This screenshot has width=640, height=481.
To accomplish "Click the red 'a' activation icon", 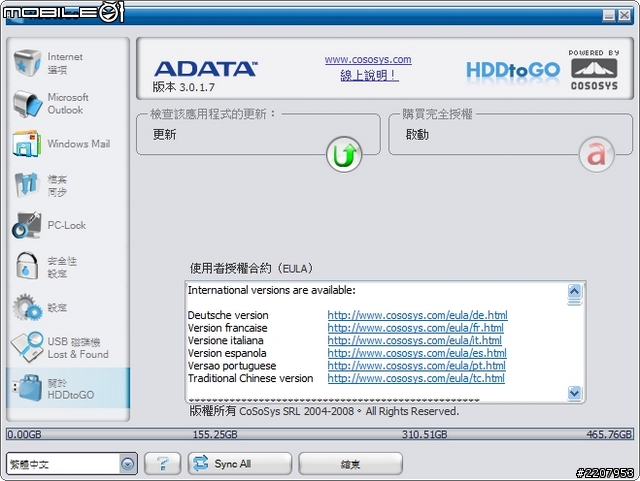I will [x=596, y=154].
